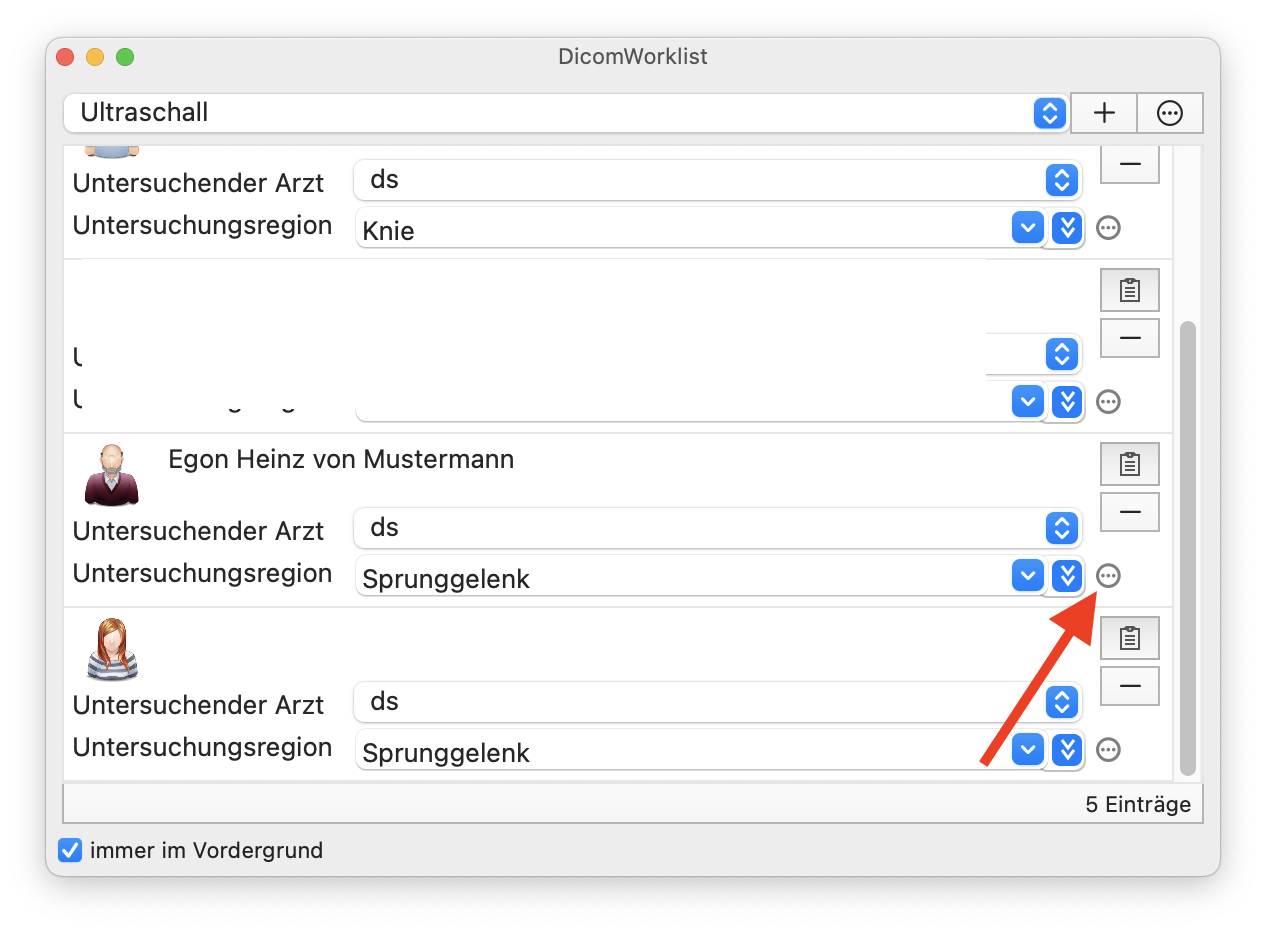The width and height of the screenshot is (1266, 930).
Task: Uncheck immer im Vordergrund checkbox
Action: pos(70,851)
